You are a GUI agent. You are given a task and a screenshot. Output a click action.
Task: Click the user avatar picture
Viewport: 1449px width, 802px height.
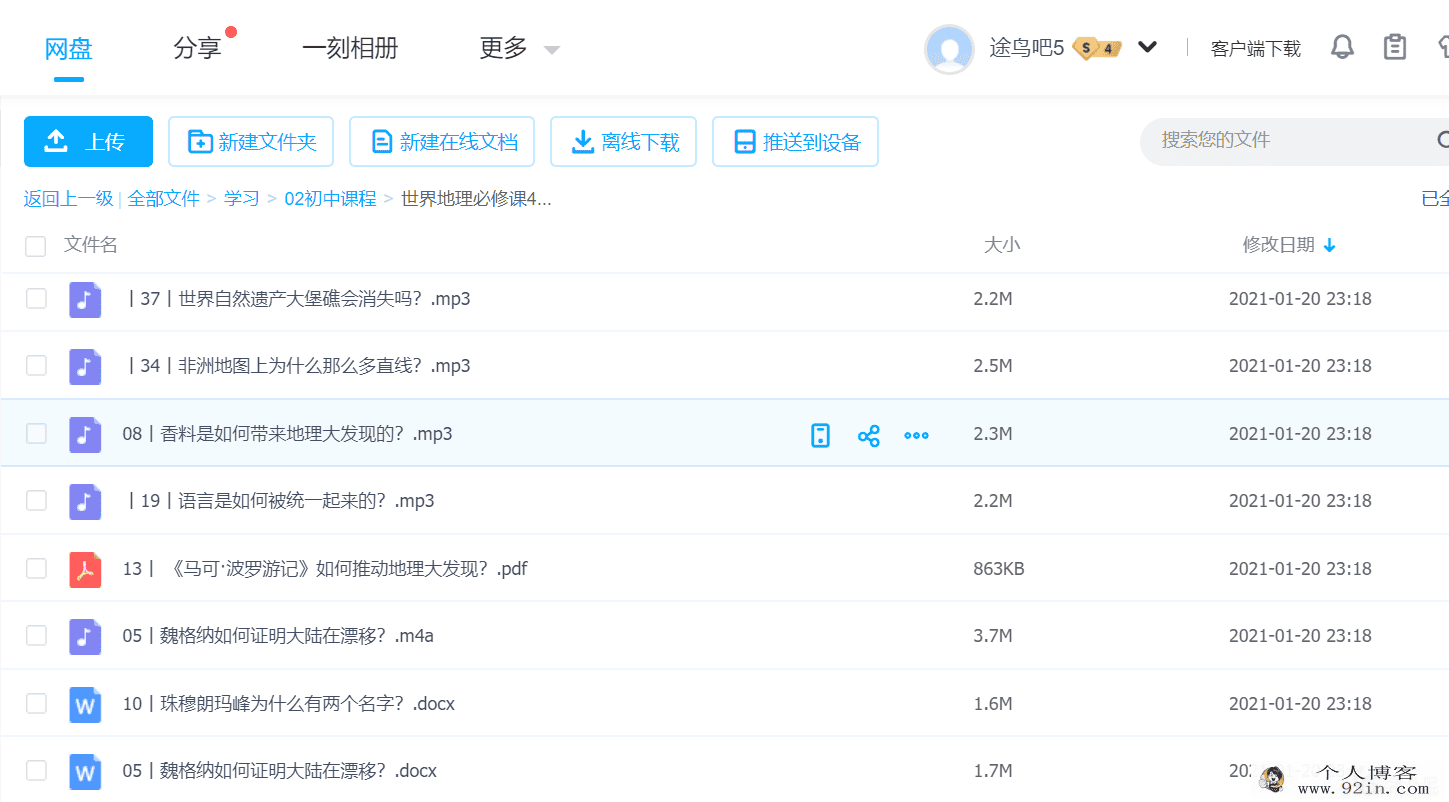pos(949,49)
